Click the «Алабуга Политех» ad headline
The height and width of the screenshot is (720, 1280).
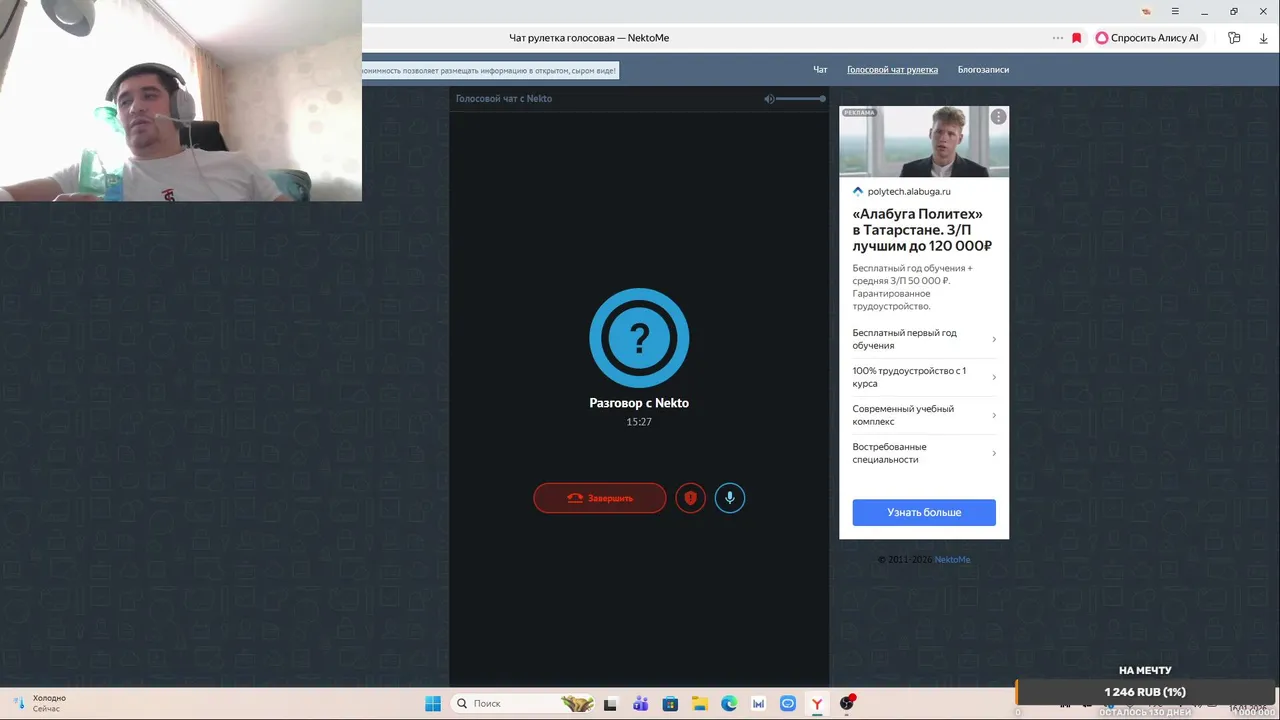pyautogui.click(x=922, y=230)
